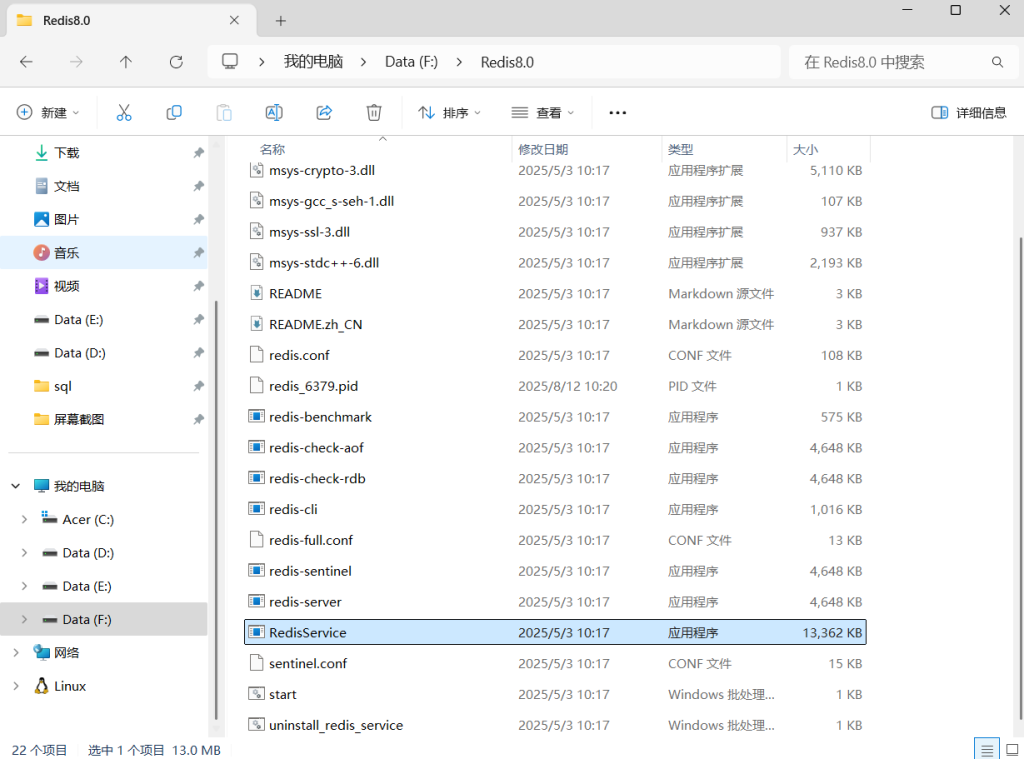Click the Rename icon in toolbar

pyautogui.click(x=274, y=113)
